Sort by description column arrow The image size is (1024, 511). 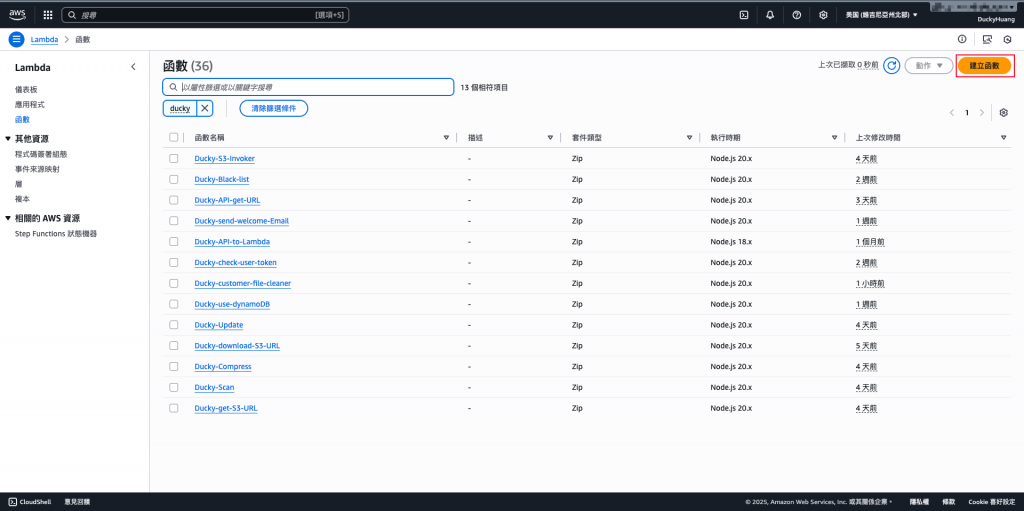click(x=551, y=137)
